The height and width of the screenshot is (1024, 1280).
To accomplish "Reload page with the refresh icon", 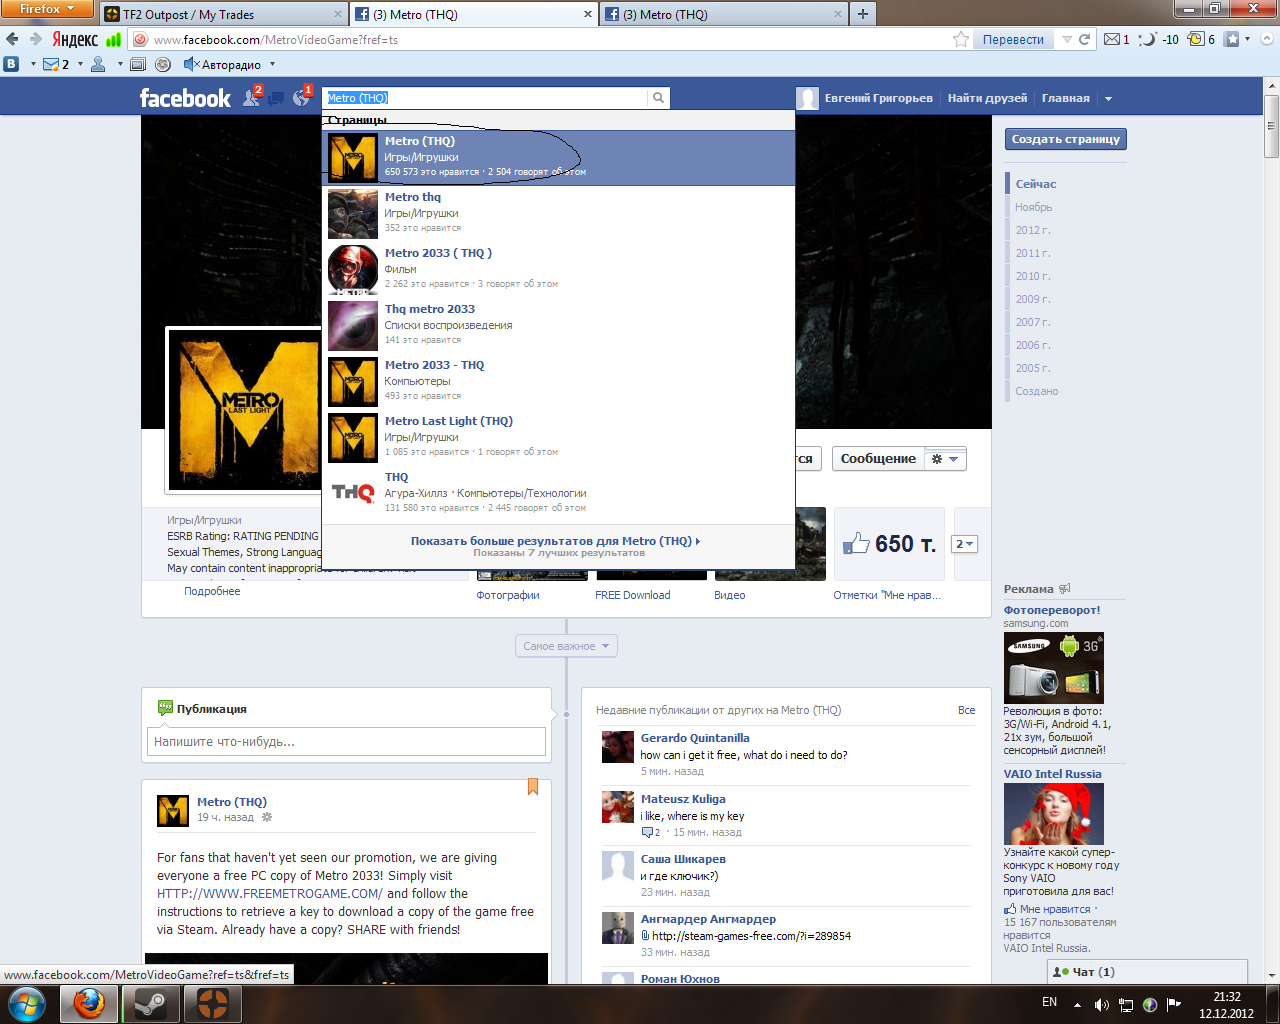I will (1085, 39).
